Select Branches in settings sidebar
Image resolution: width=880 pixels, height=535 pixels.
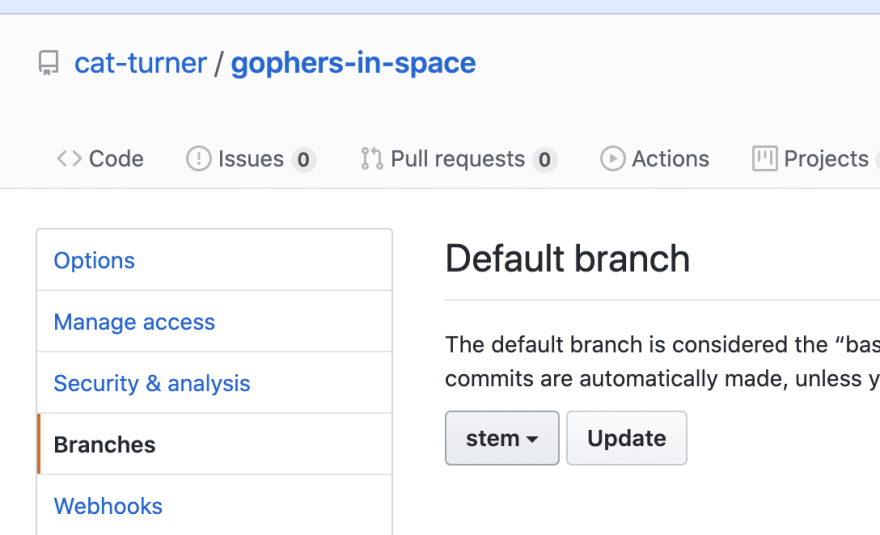214,444
